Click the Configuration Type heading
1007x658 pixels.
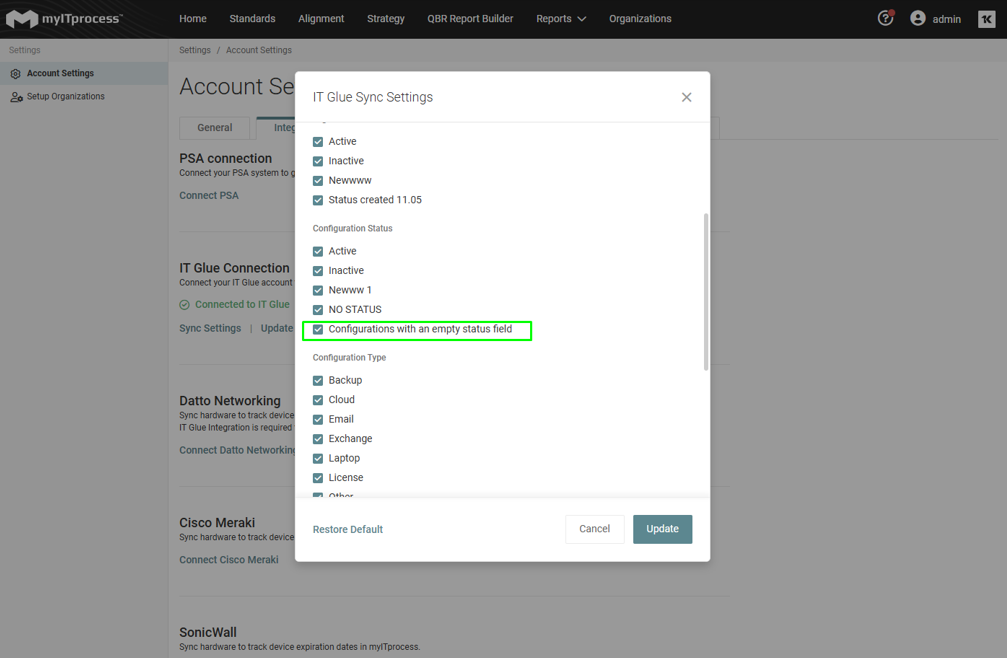point(349,358)
